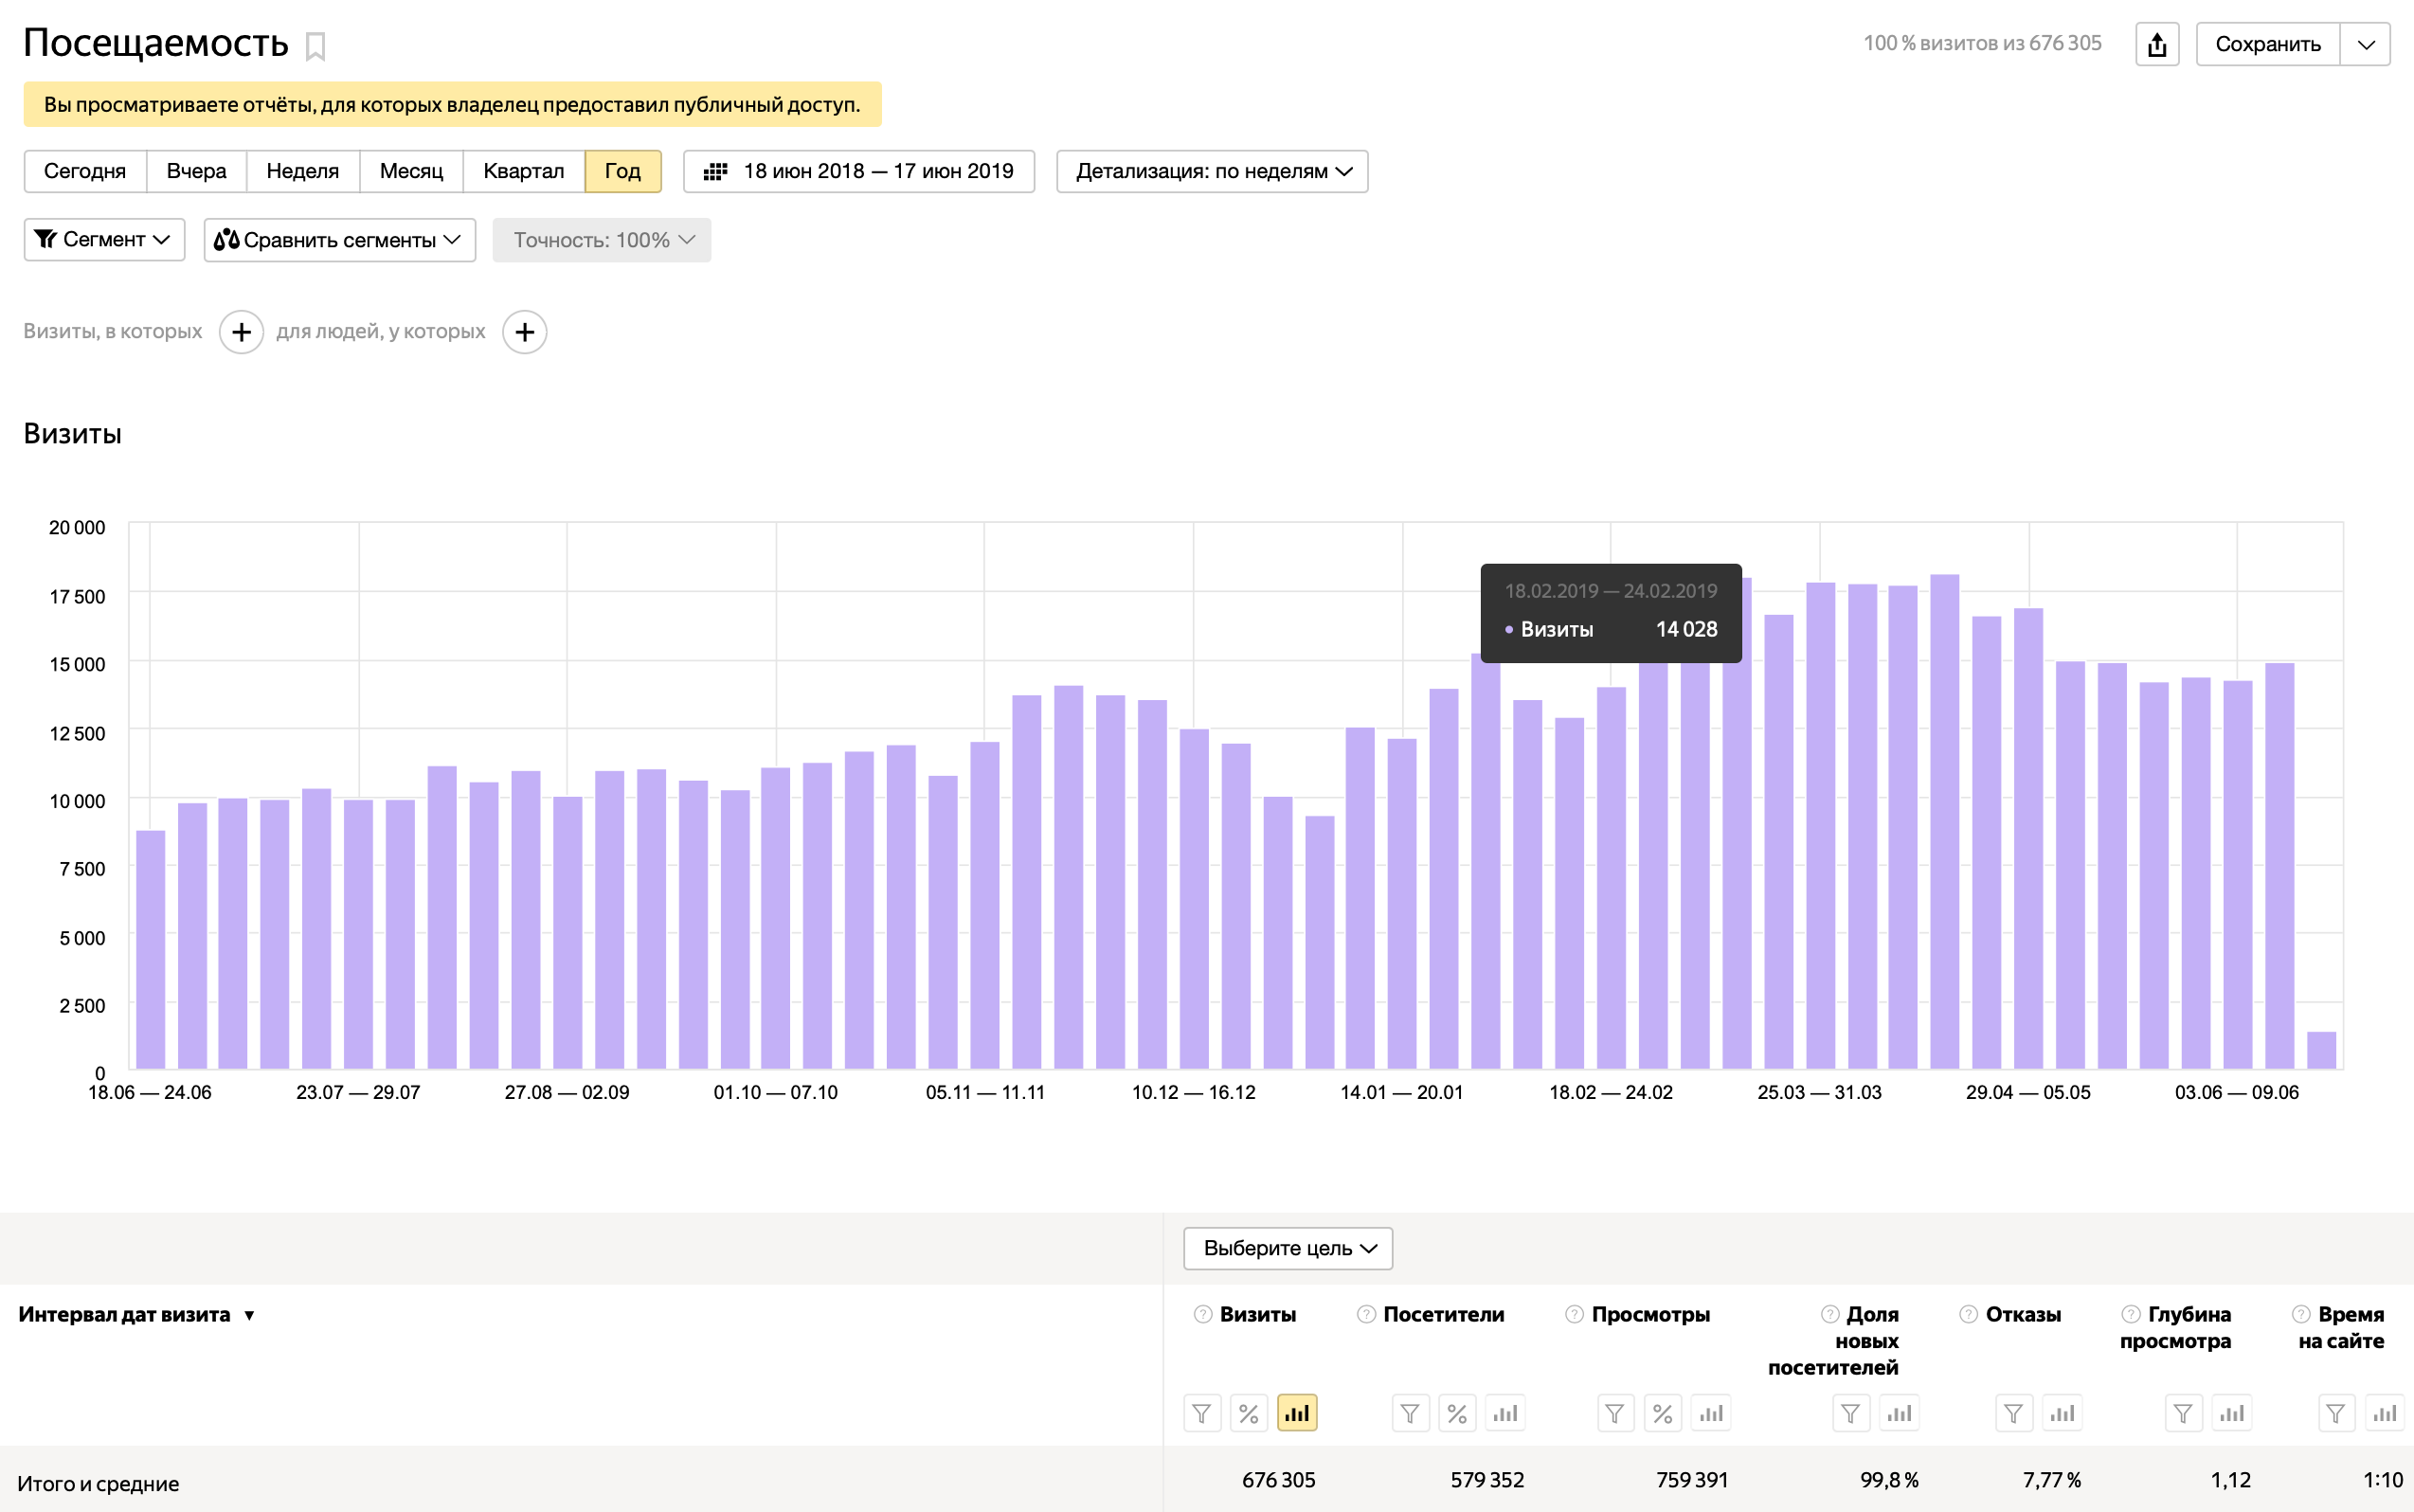This screenshot has width=2414, height=1512.
Task: Open the date range picker field
Action: click(x=858, y=171)
